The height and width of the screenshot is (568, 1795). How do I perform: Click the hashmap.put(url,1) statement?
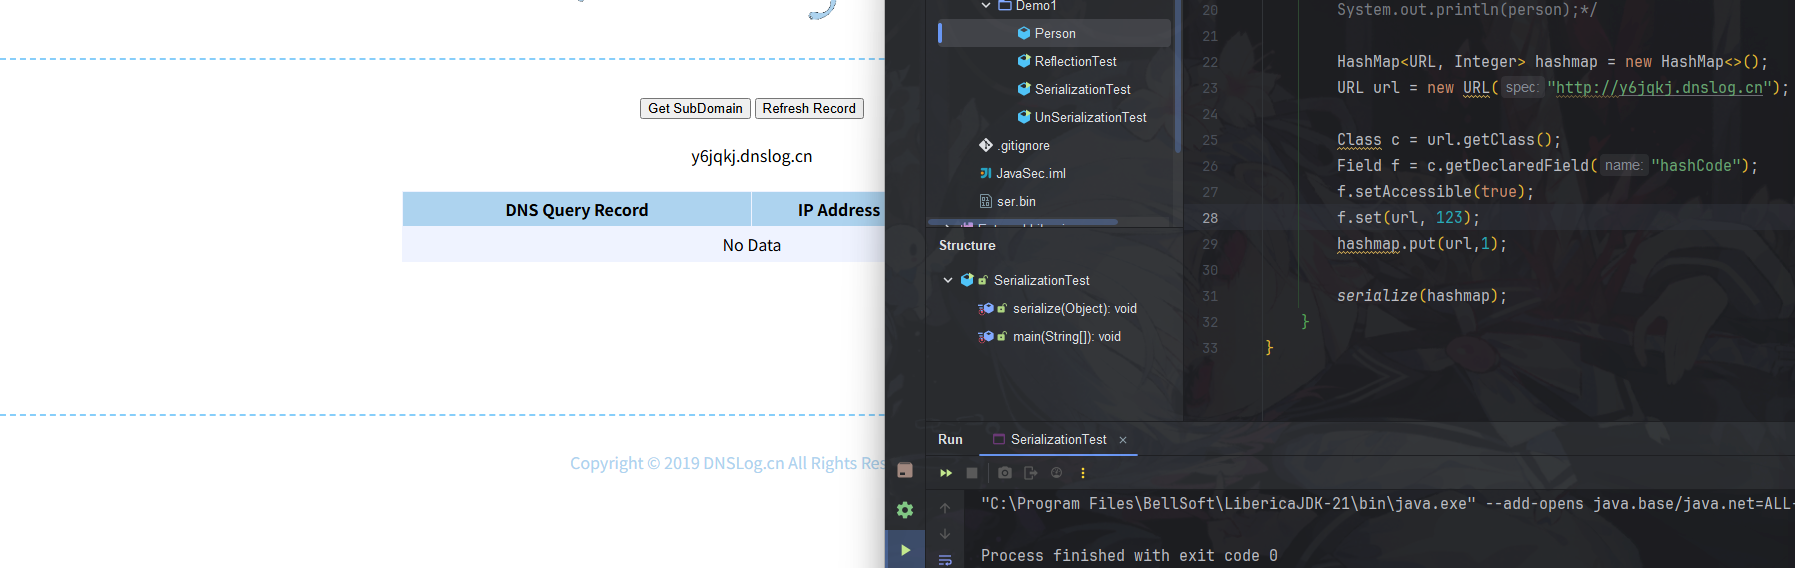pos(1421,244)
